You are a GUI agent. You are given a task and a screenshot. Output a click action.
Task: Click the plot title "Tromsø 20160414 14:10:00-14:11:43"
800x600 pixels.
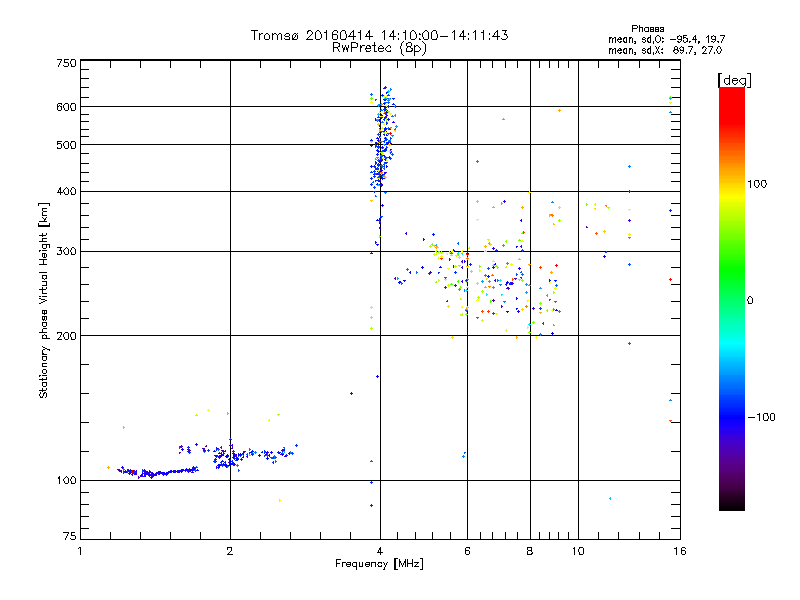(379, 35)
